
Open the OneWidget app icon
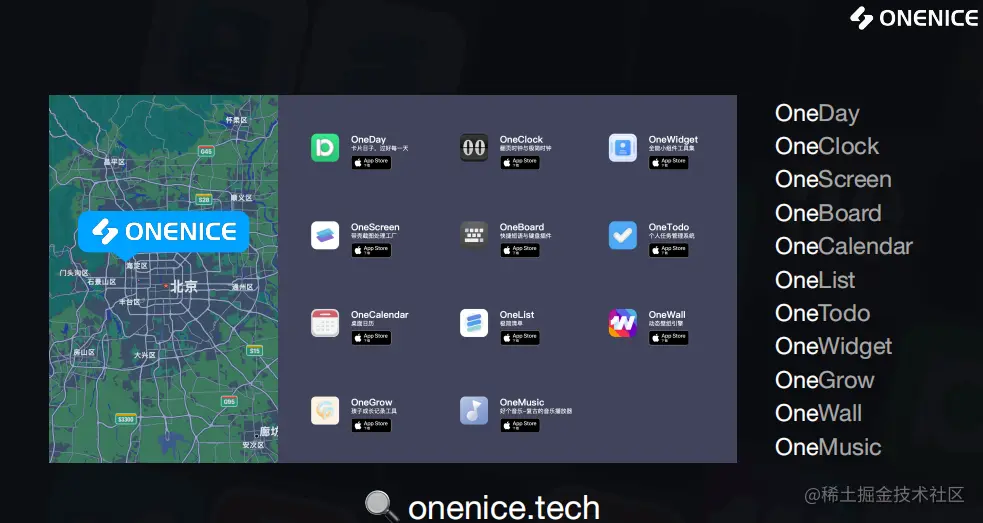click(623, 148)
